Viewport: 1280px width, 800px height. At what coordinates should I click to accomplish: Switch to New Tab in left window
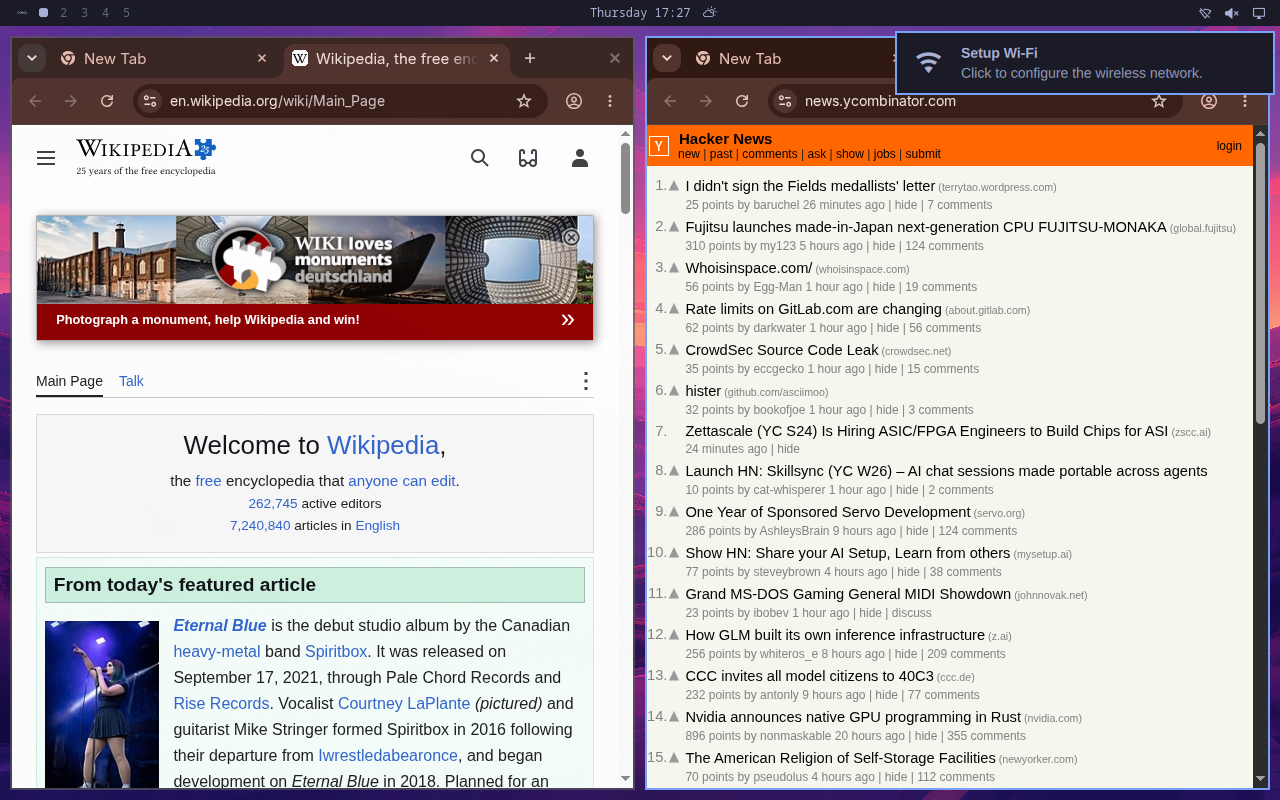[x=164, y=58]
